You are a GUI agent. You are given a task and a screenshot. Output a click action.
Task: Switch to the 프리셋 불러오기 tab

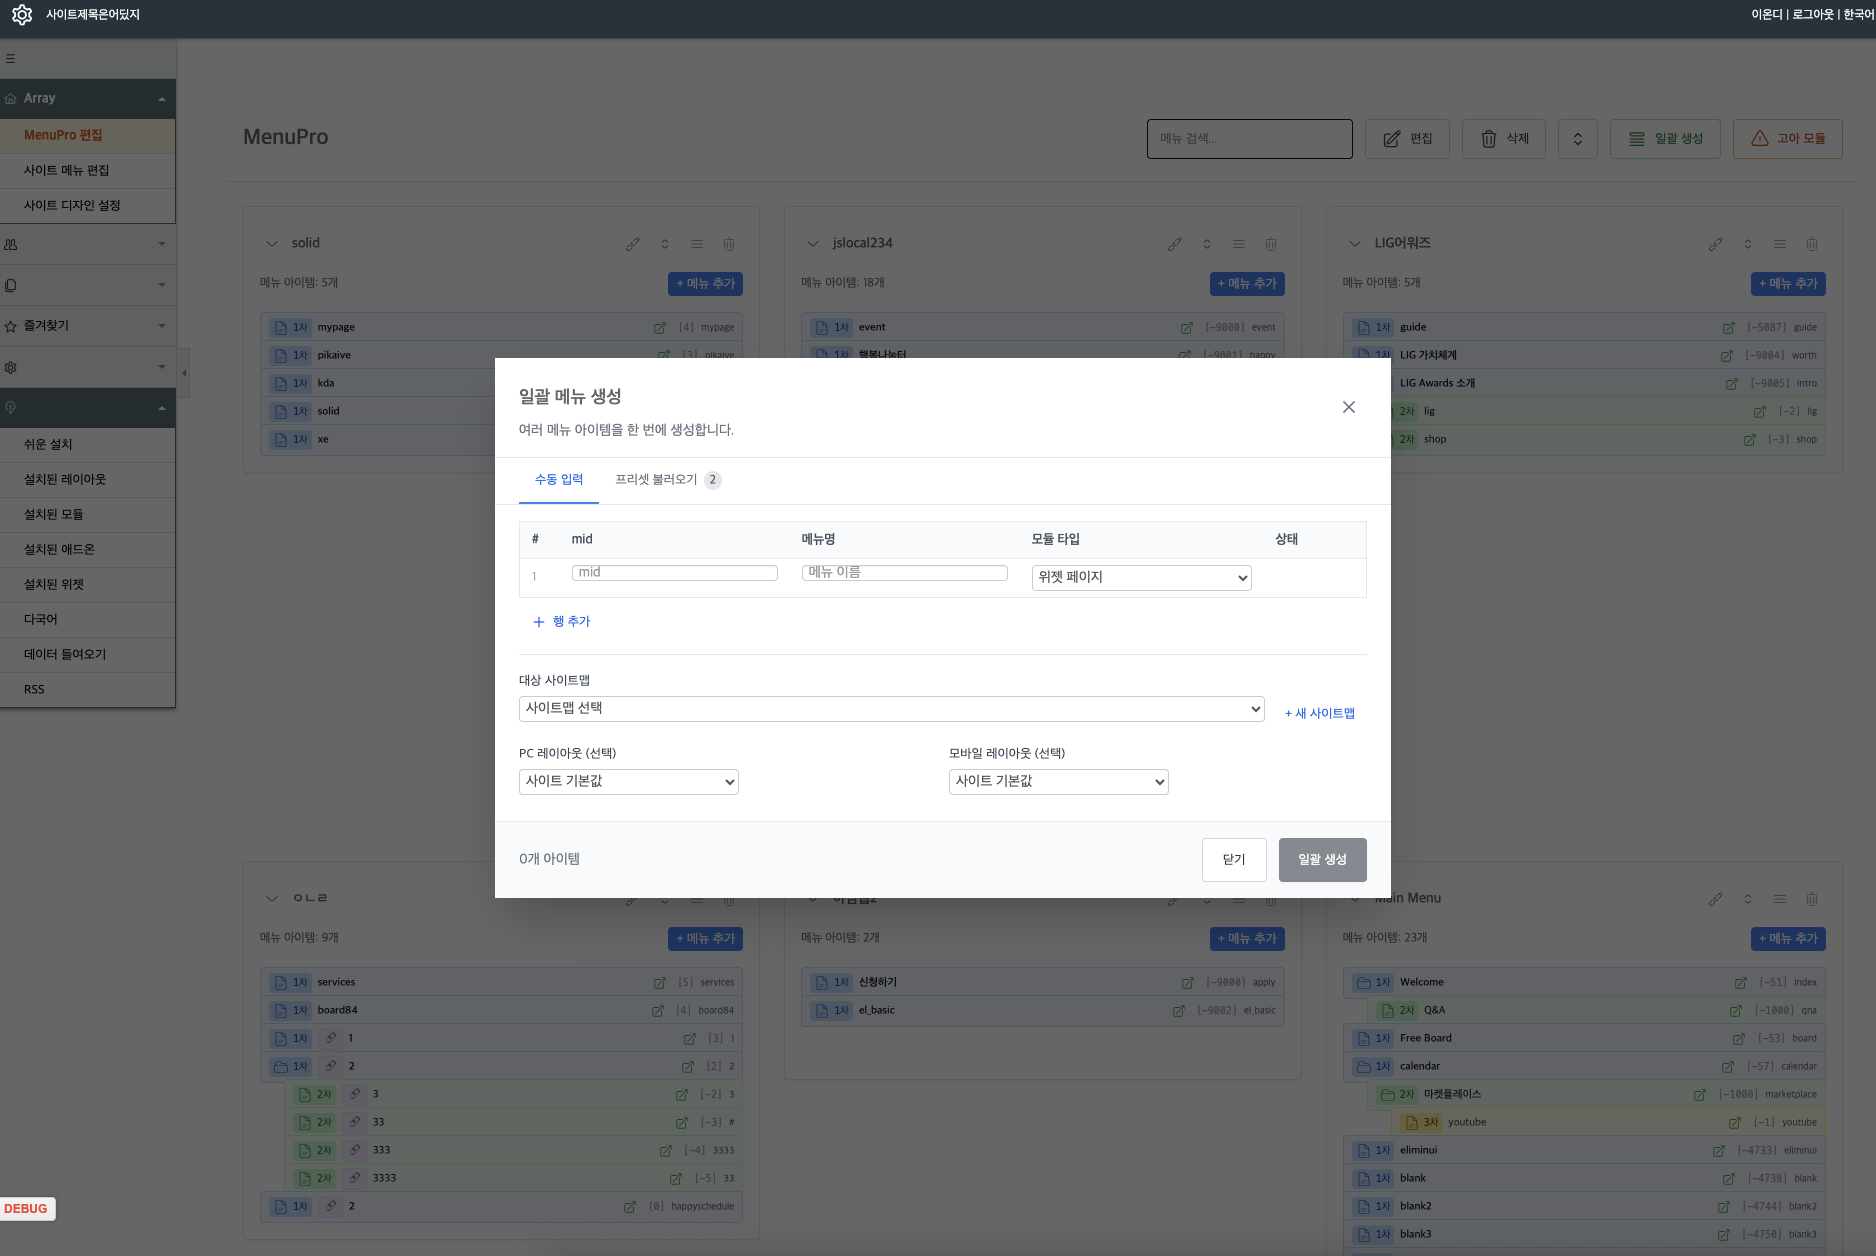(x=656, y=480)
